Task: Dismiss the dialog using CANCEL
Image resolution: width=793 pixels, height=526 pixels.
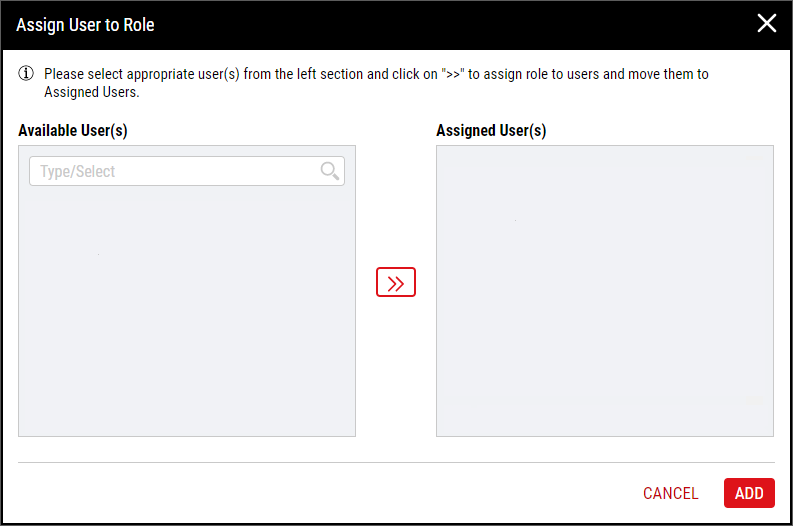Action: (671, 493)
